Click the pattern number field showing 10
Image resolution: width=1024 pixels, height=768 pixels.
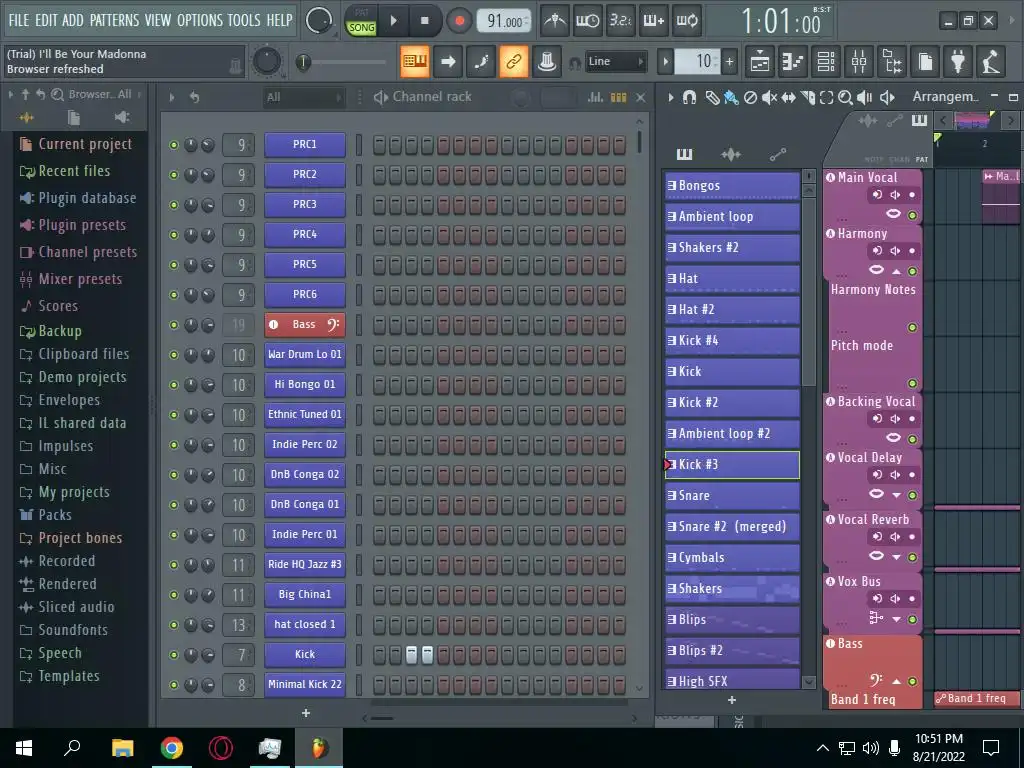(697, 62)
